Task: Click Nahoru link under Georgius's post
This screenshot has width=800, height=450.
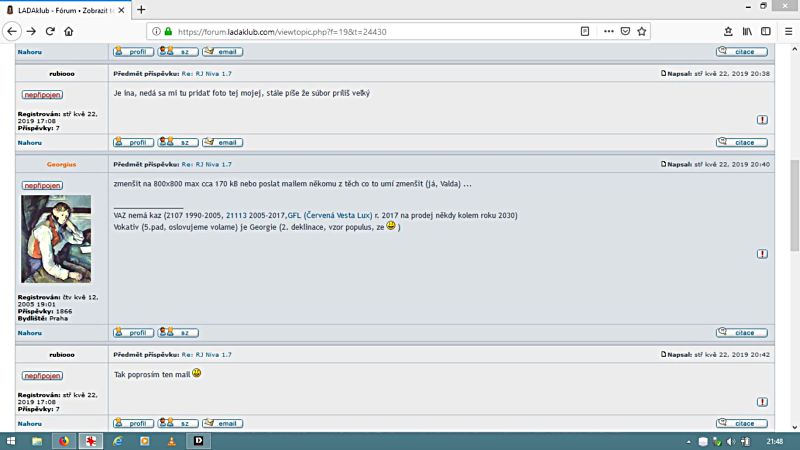Action: 29,333
